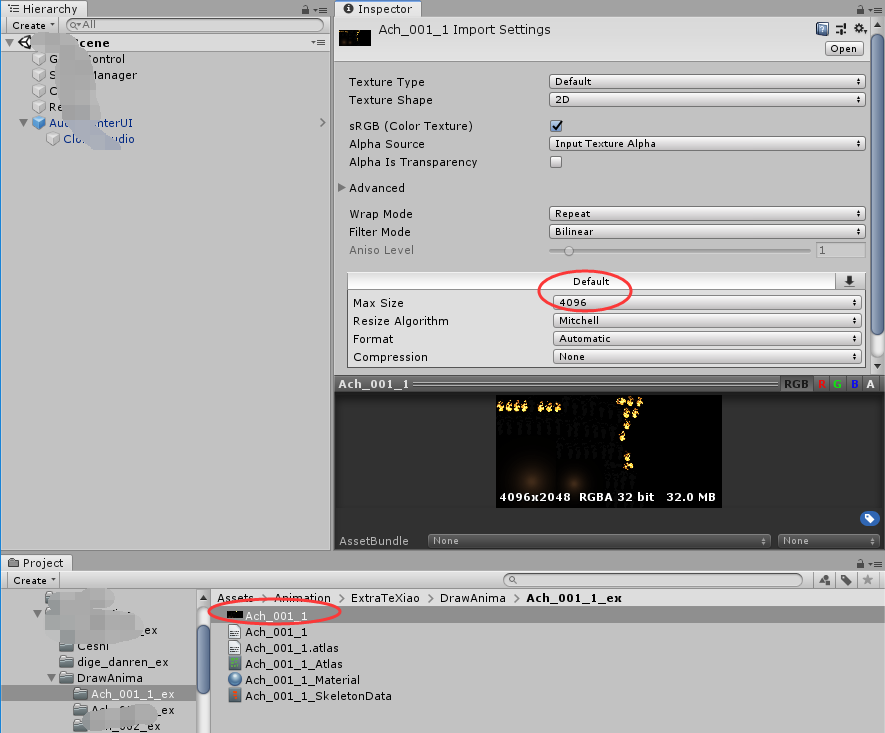Open the Wrap Mode dropdown

tap(707, 213)
